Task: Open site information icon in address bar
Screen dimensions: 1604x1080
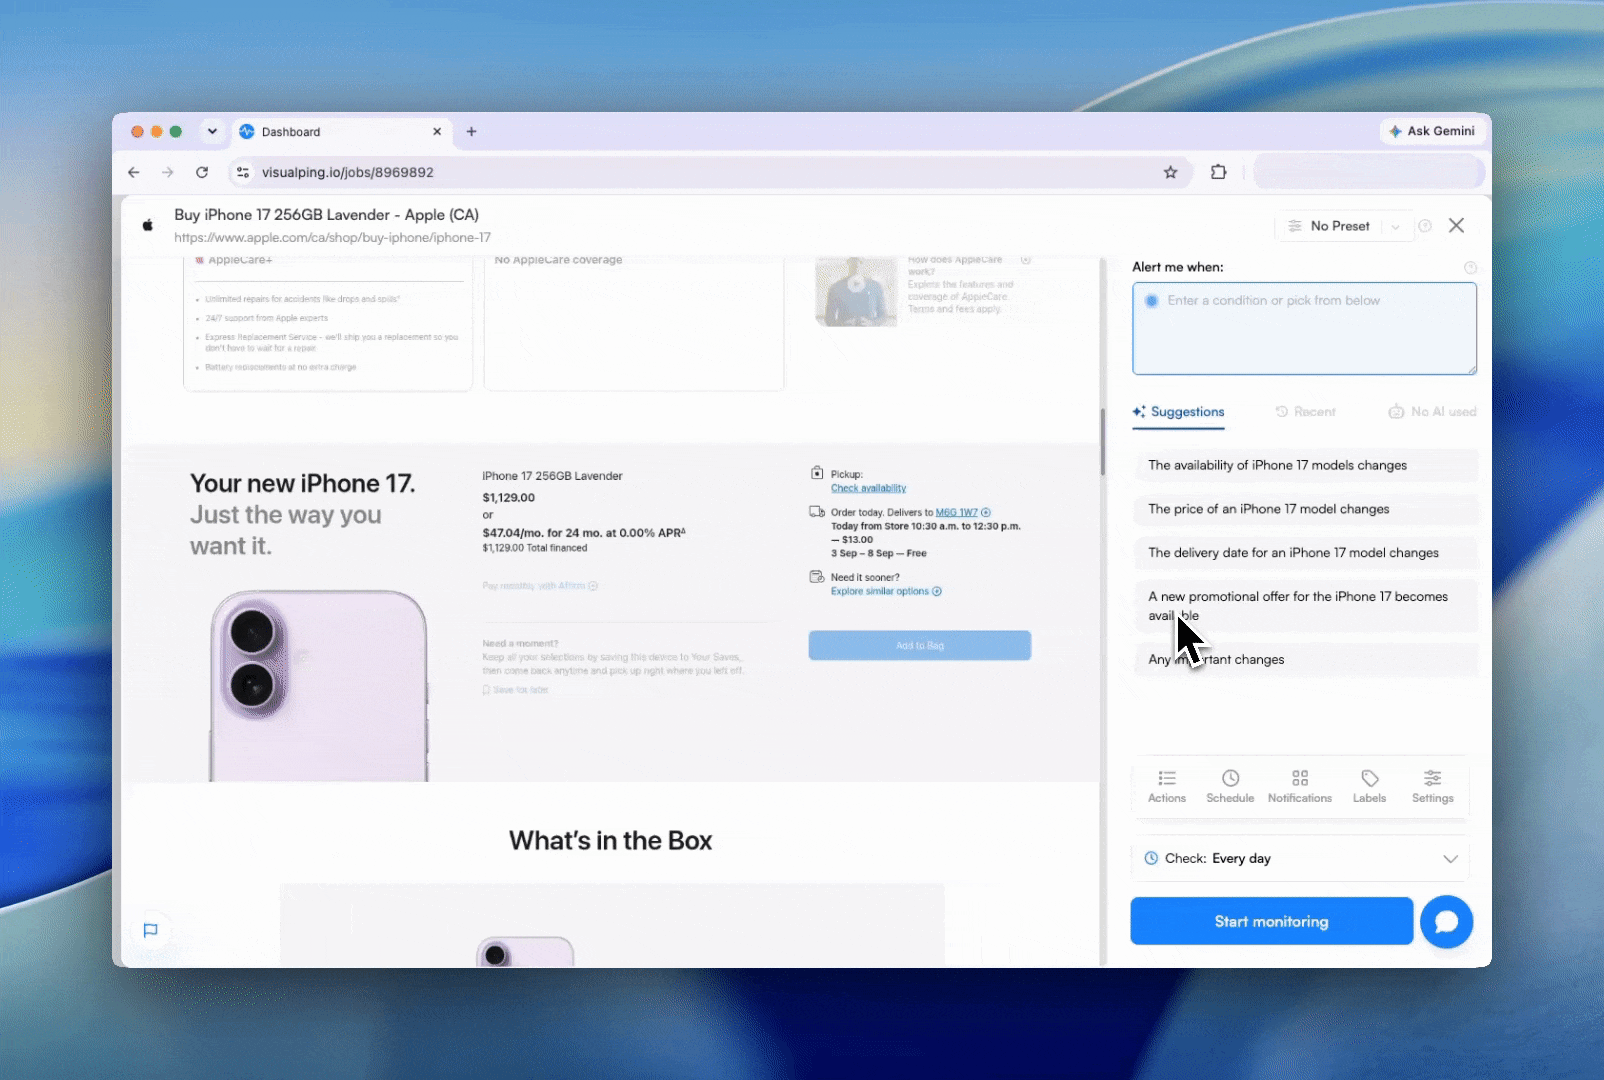Action: [x=243, y=172]
